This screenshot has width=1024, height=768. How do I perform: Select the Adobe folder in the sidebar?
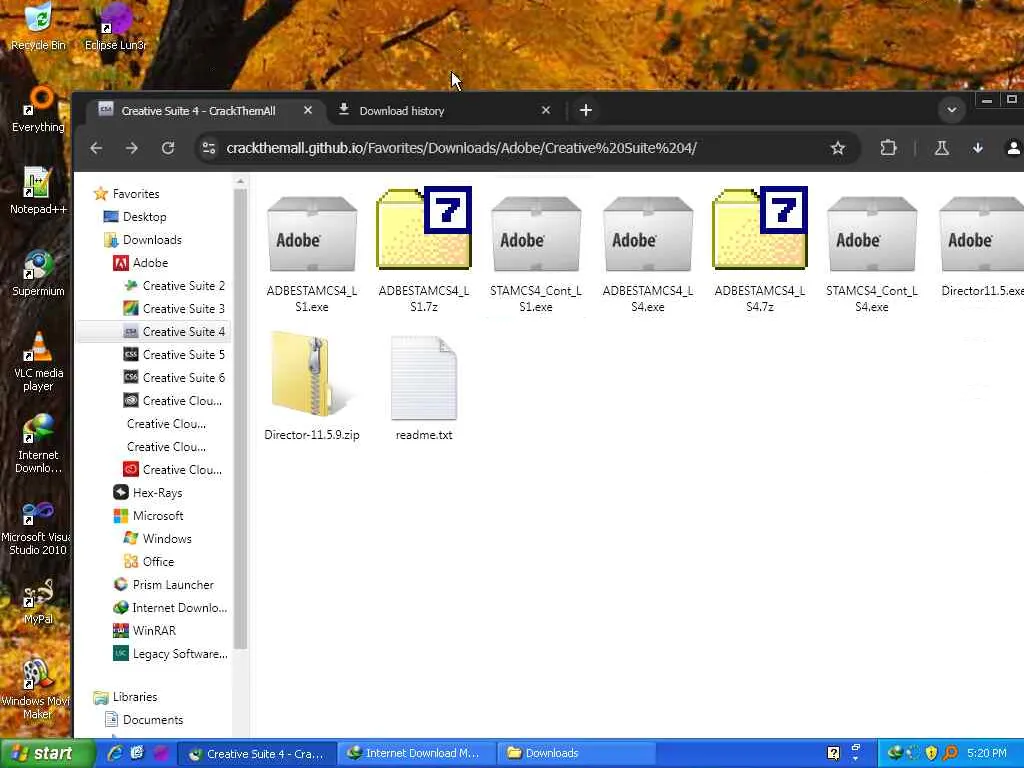click(141, 263)
